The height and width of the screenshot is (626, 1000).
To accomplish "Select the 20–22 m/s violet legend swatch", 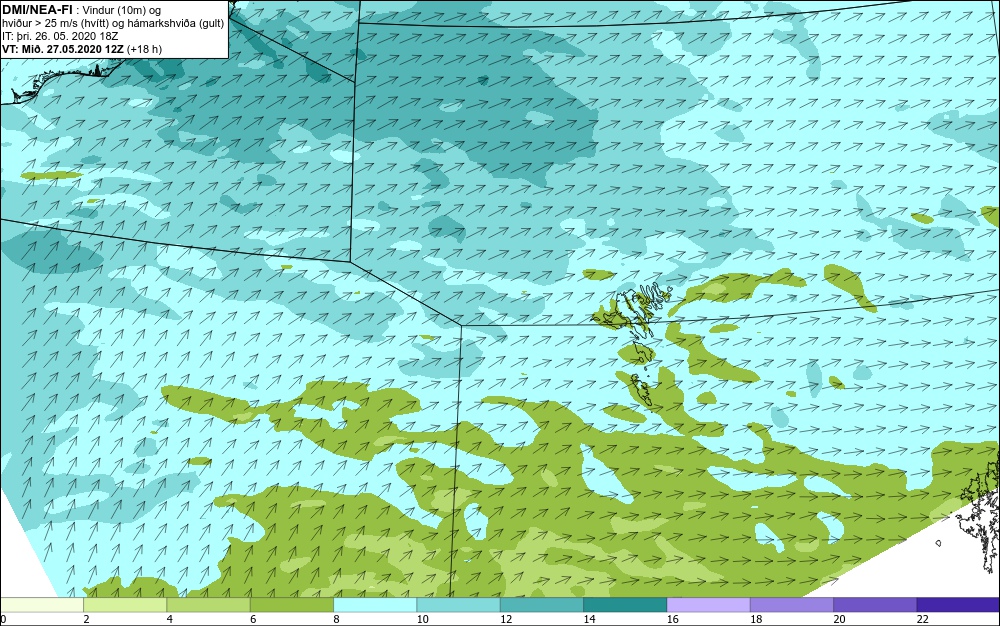I will [x=875, y=605].
